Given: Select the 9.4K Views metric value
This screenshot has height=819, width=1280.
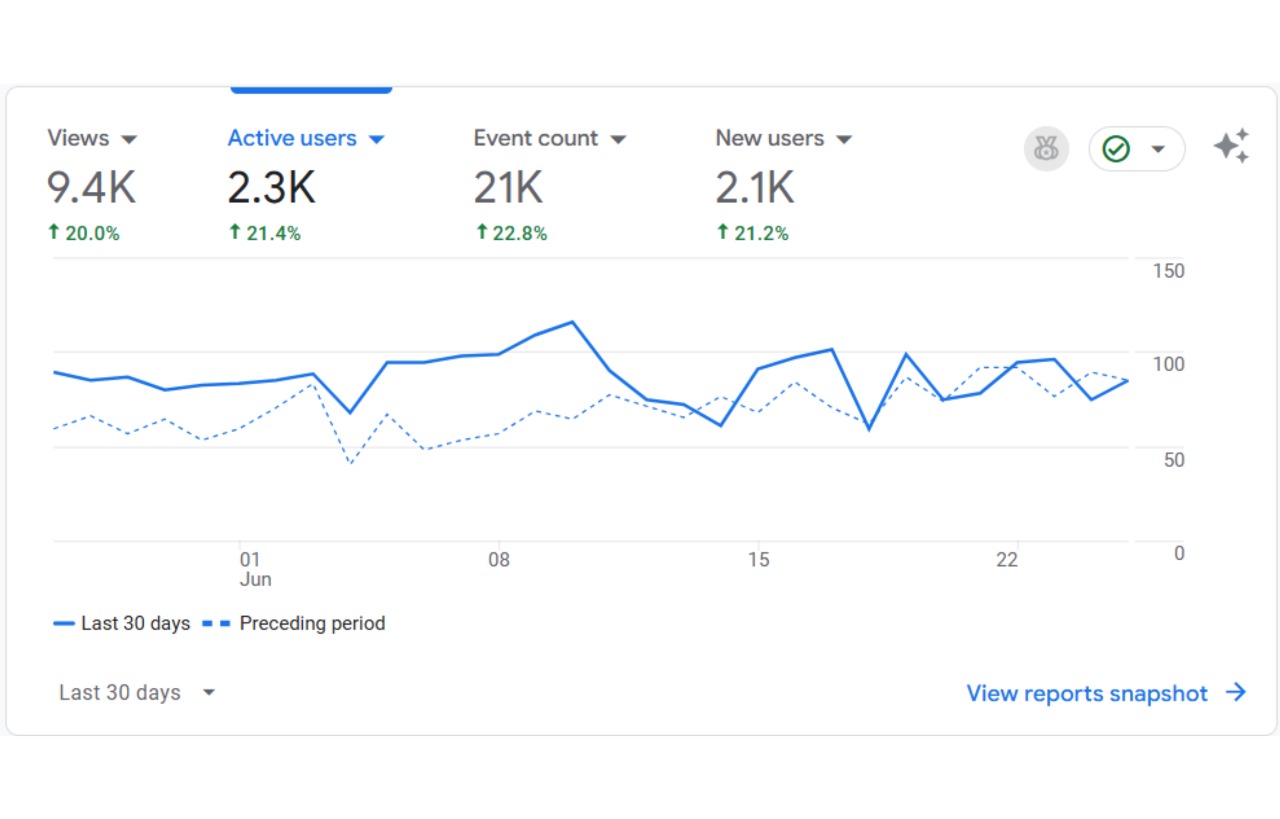Looking at the screenshot, I should pyautogui.click(x=92, y=187).
